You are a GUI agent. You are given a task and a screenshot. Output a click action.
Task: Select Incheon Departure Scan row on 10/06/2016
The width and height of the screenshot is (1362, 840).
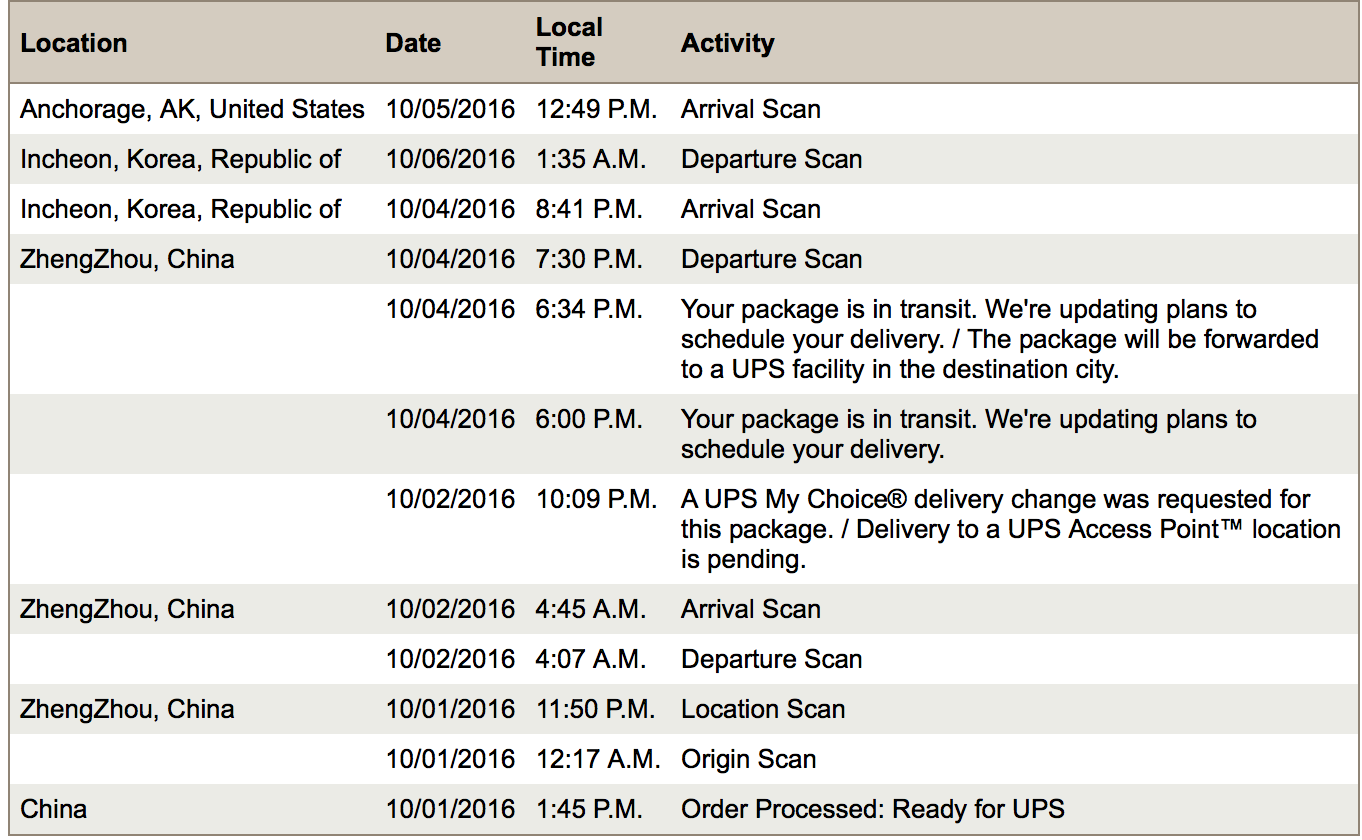click(681, 159)
